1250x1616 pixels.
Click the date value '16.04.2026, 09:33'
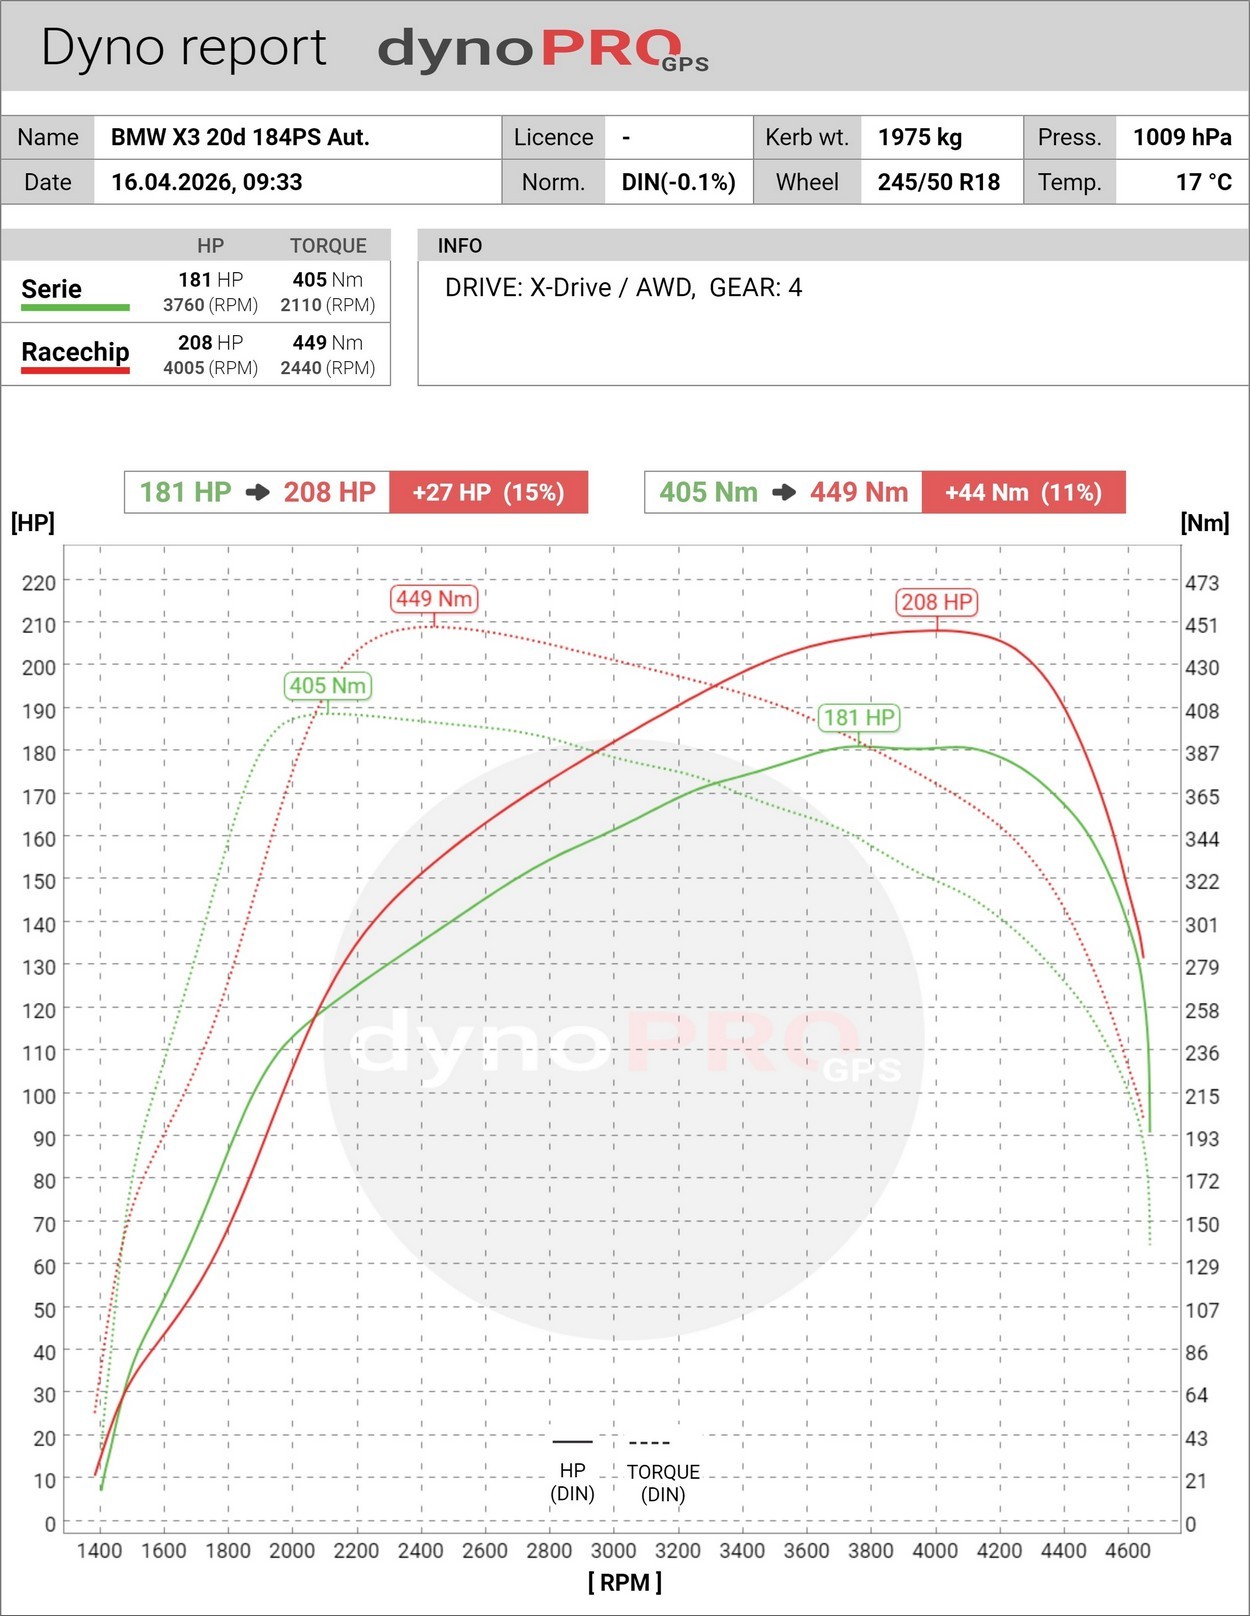(x=206, y=182)
